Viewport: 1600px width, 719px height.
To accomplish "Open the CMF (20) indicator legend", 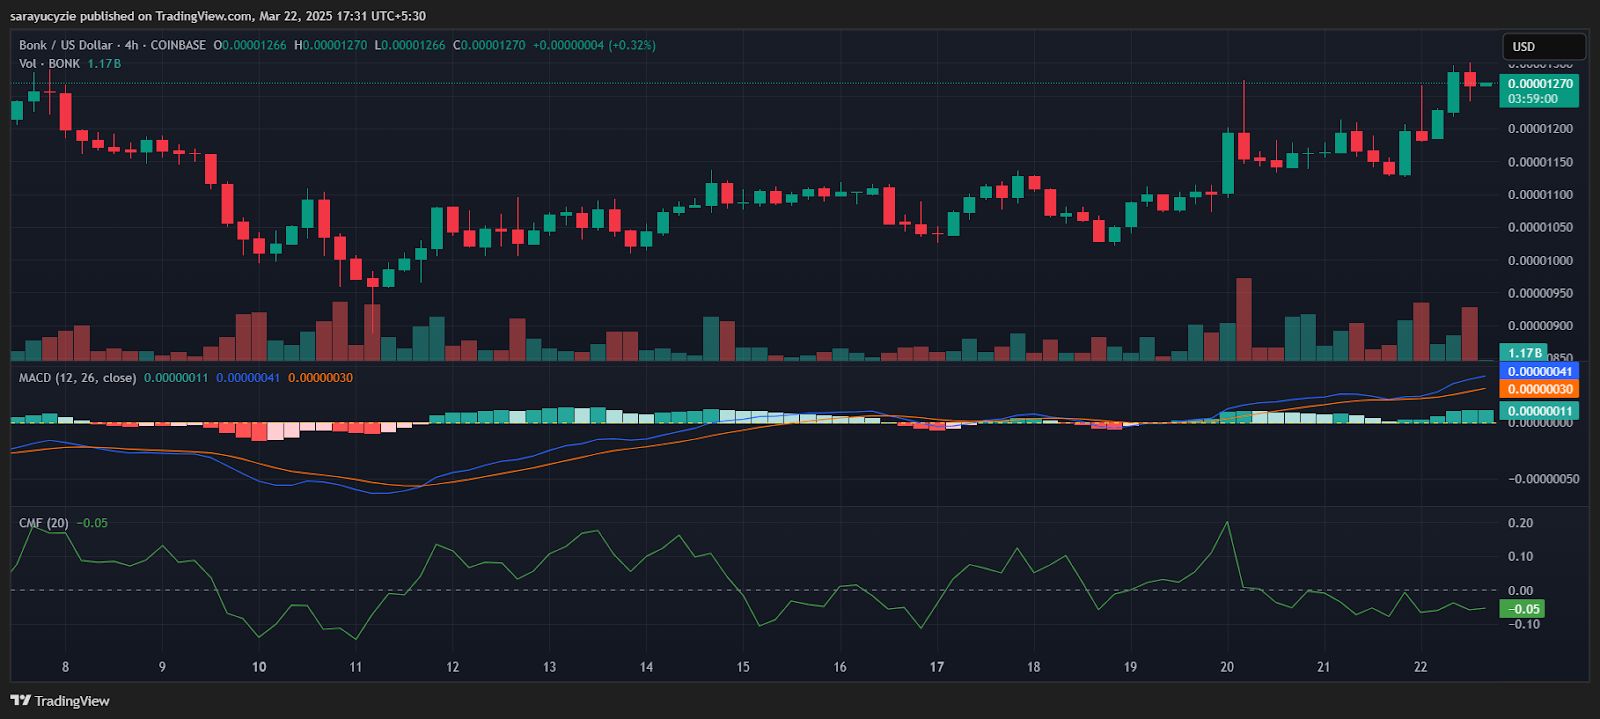I will click(44, 523).
